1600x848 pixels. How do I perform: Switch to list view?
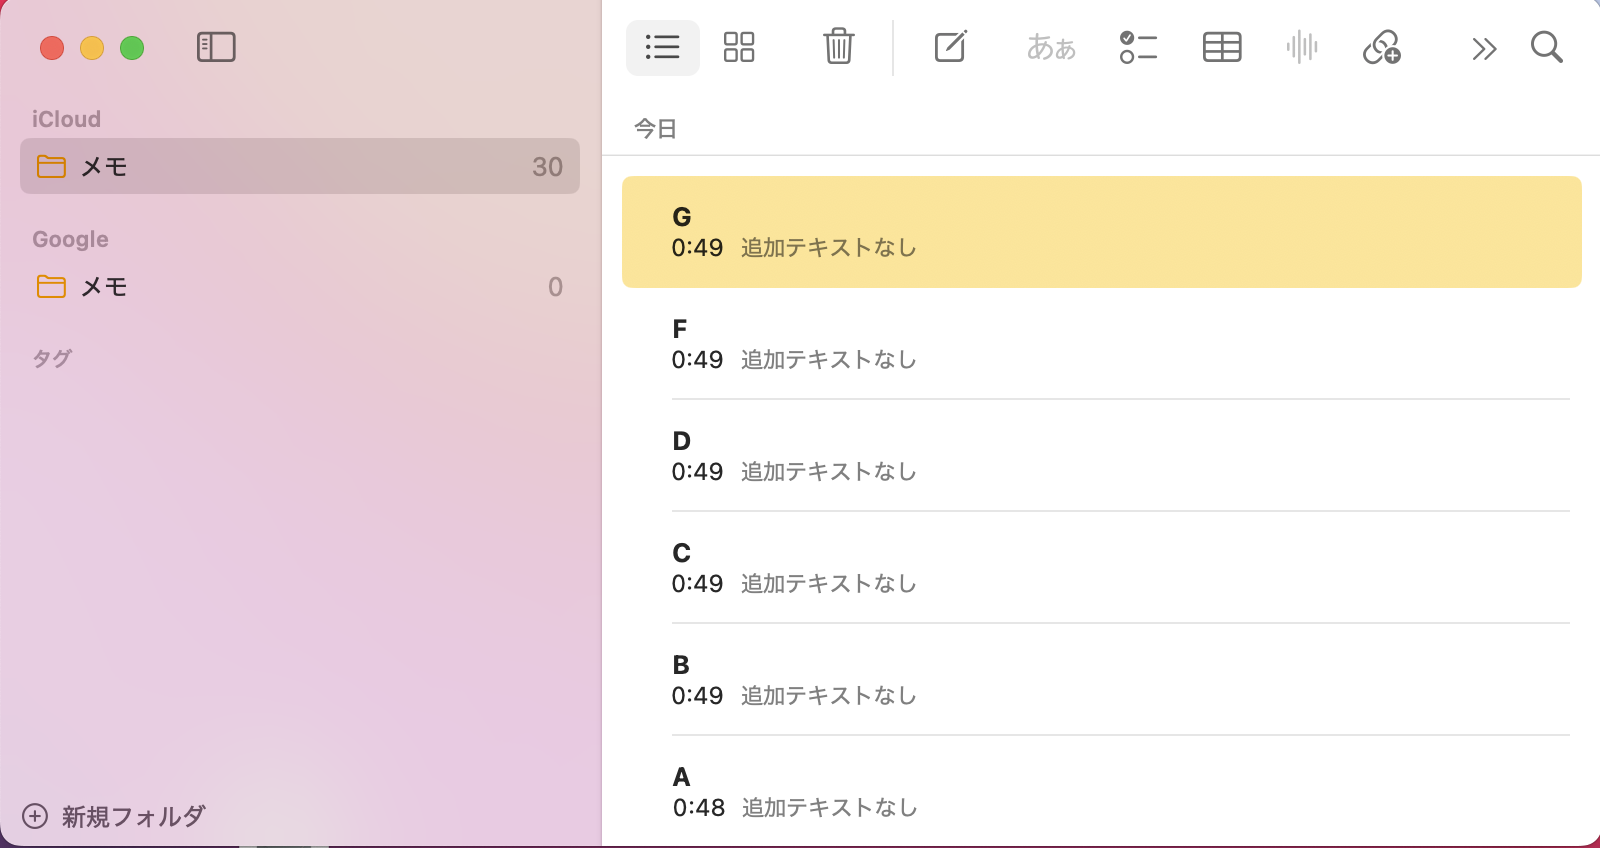point(662,47)
